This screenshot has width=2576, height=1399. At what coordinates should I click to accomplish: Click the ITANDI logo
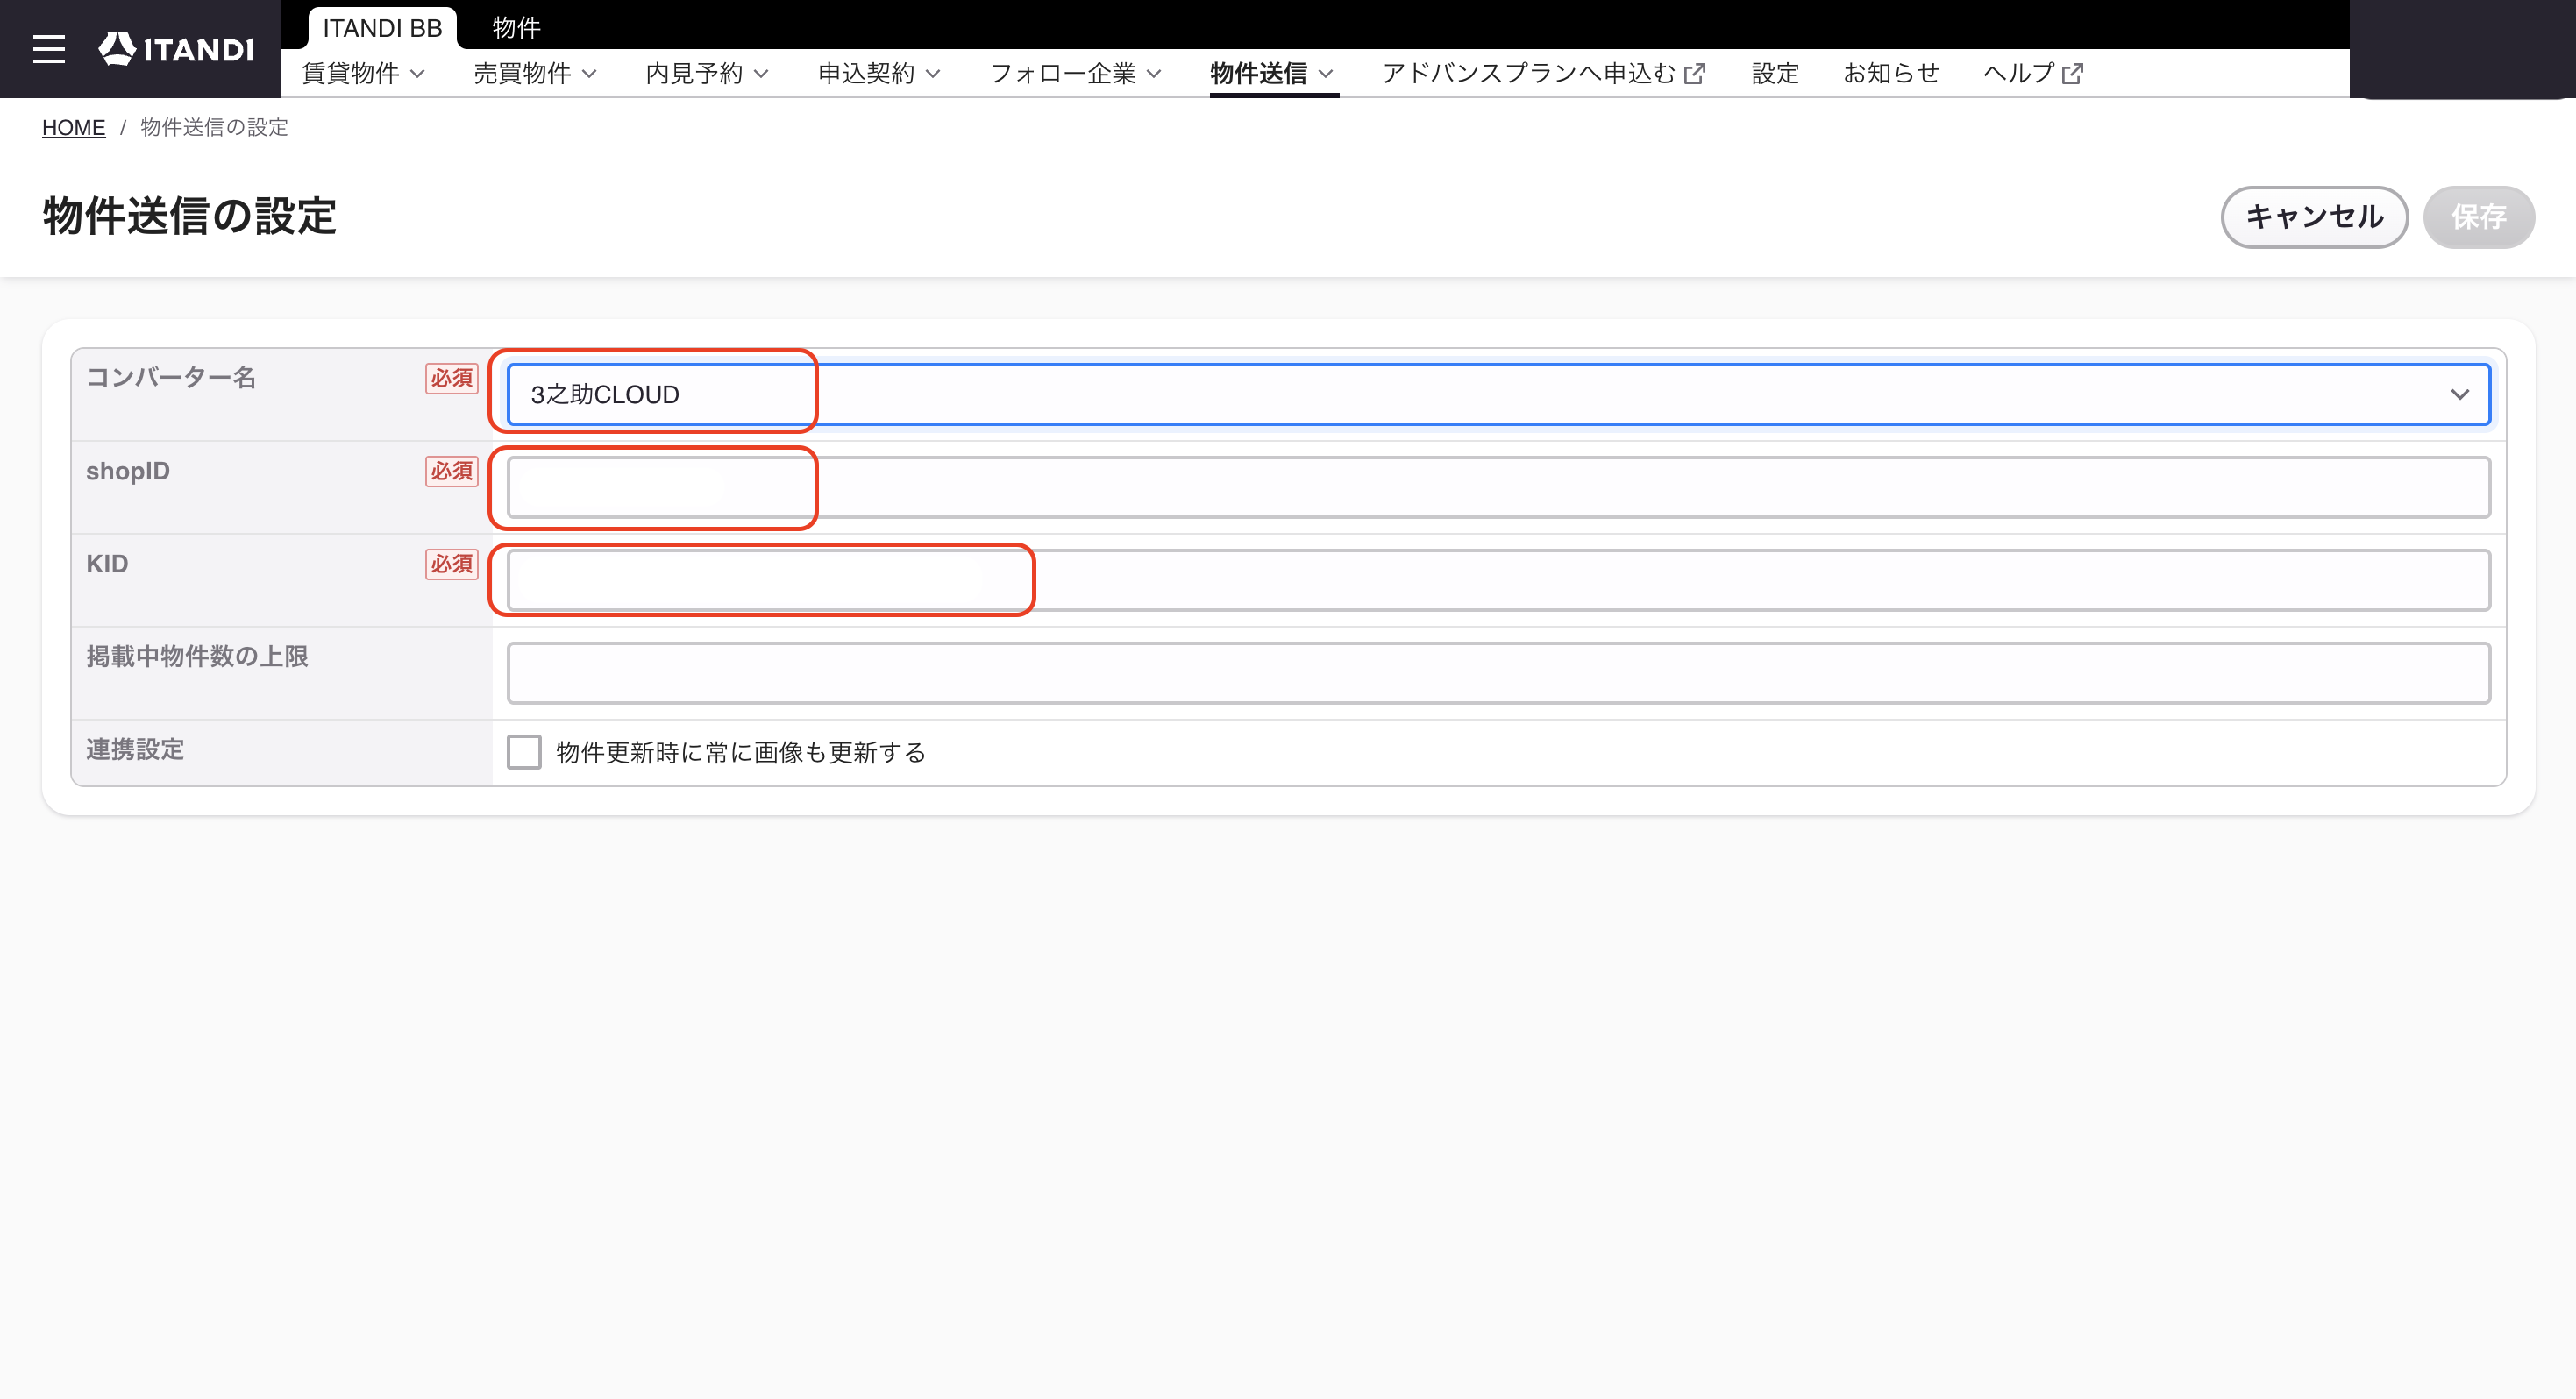pos(176,49)
